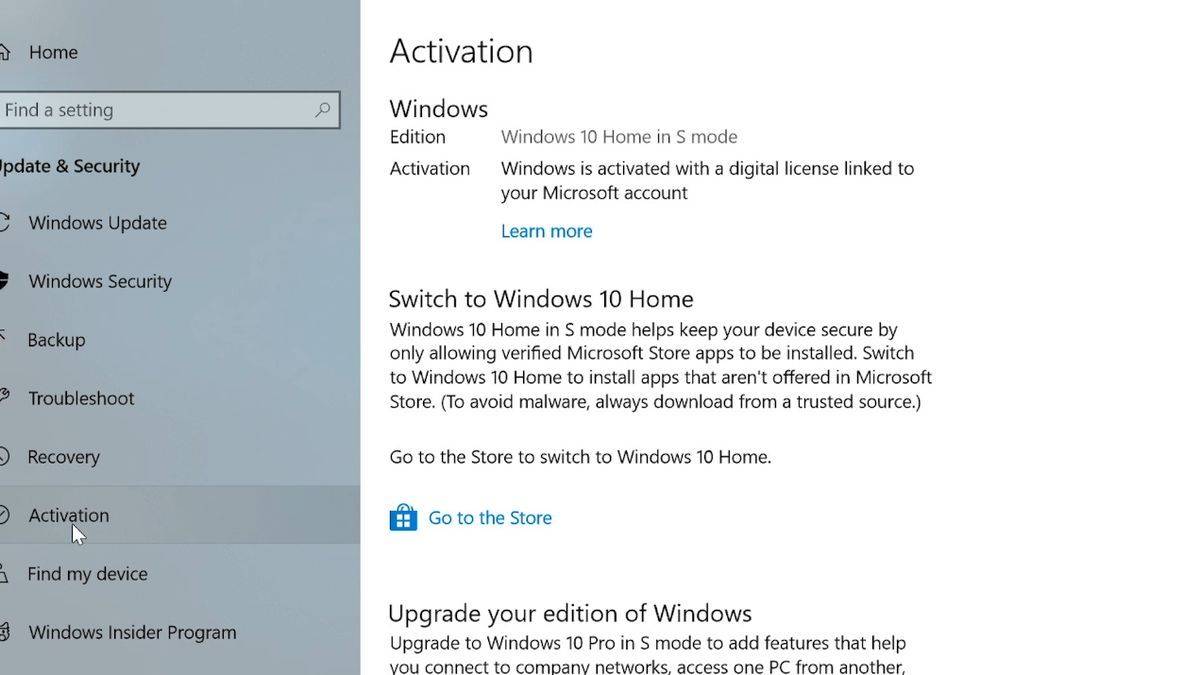Open Windows Update settings

coord(97,222)
